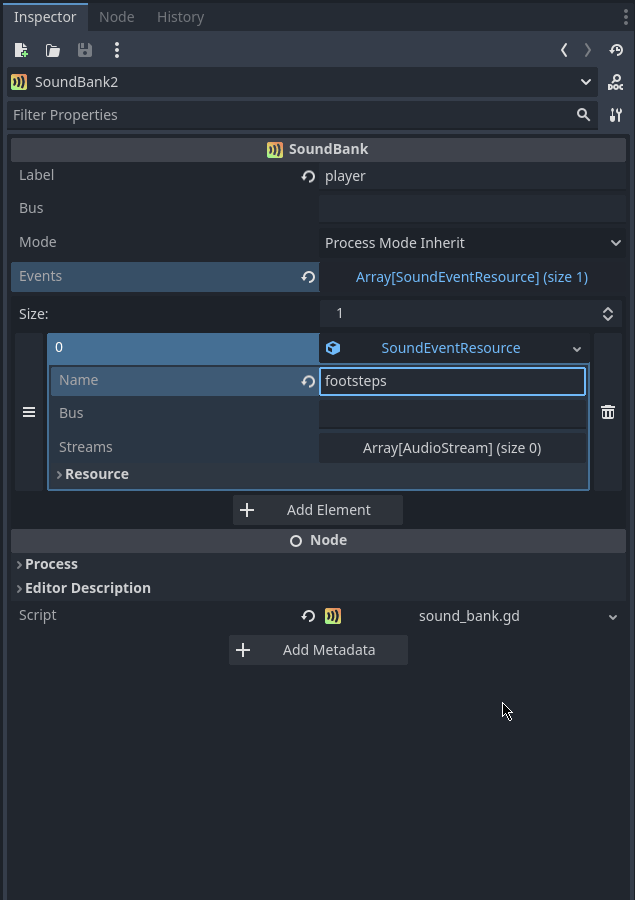Expand the Editor Description section
The width and height of the screenshot is (635, 900).
[x=87, y=588]
